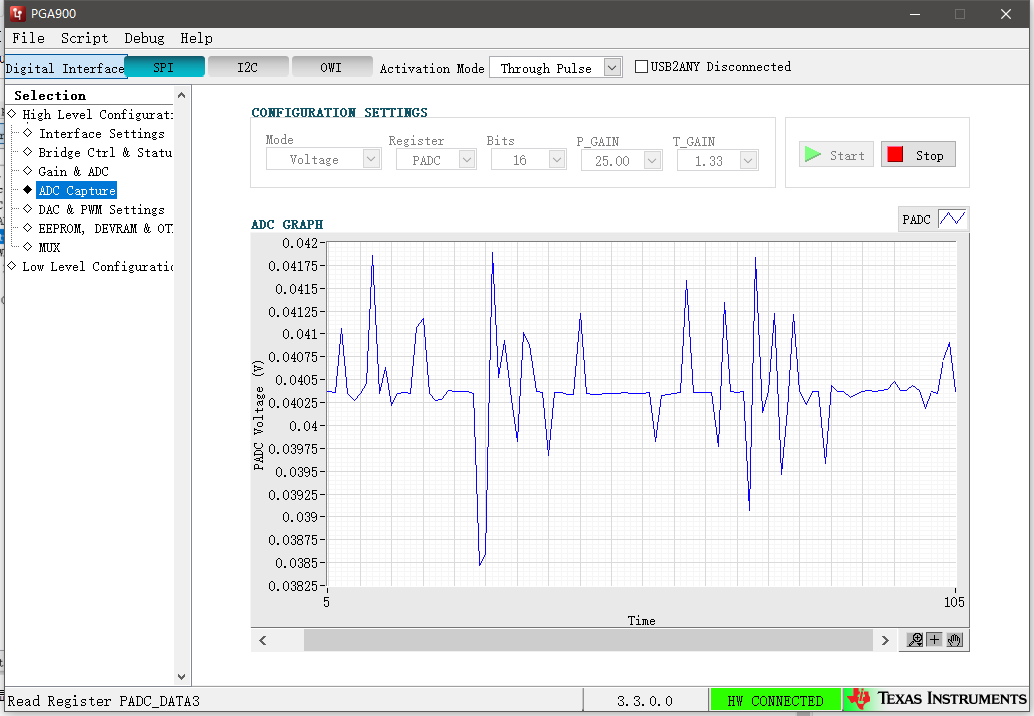Switch to SPI interface tab
1034x716 pixels.
click(164, 67)
